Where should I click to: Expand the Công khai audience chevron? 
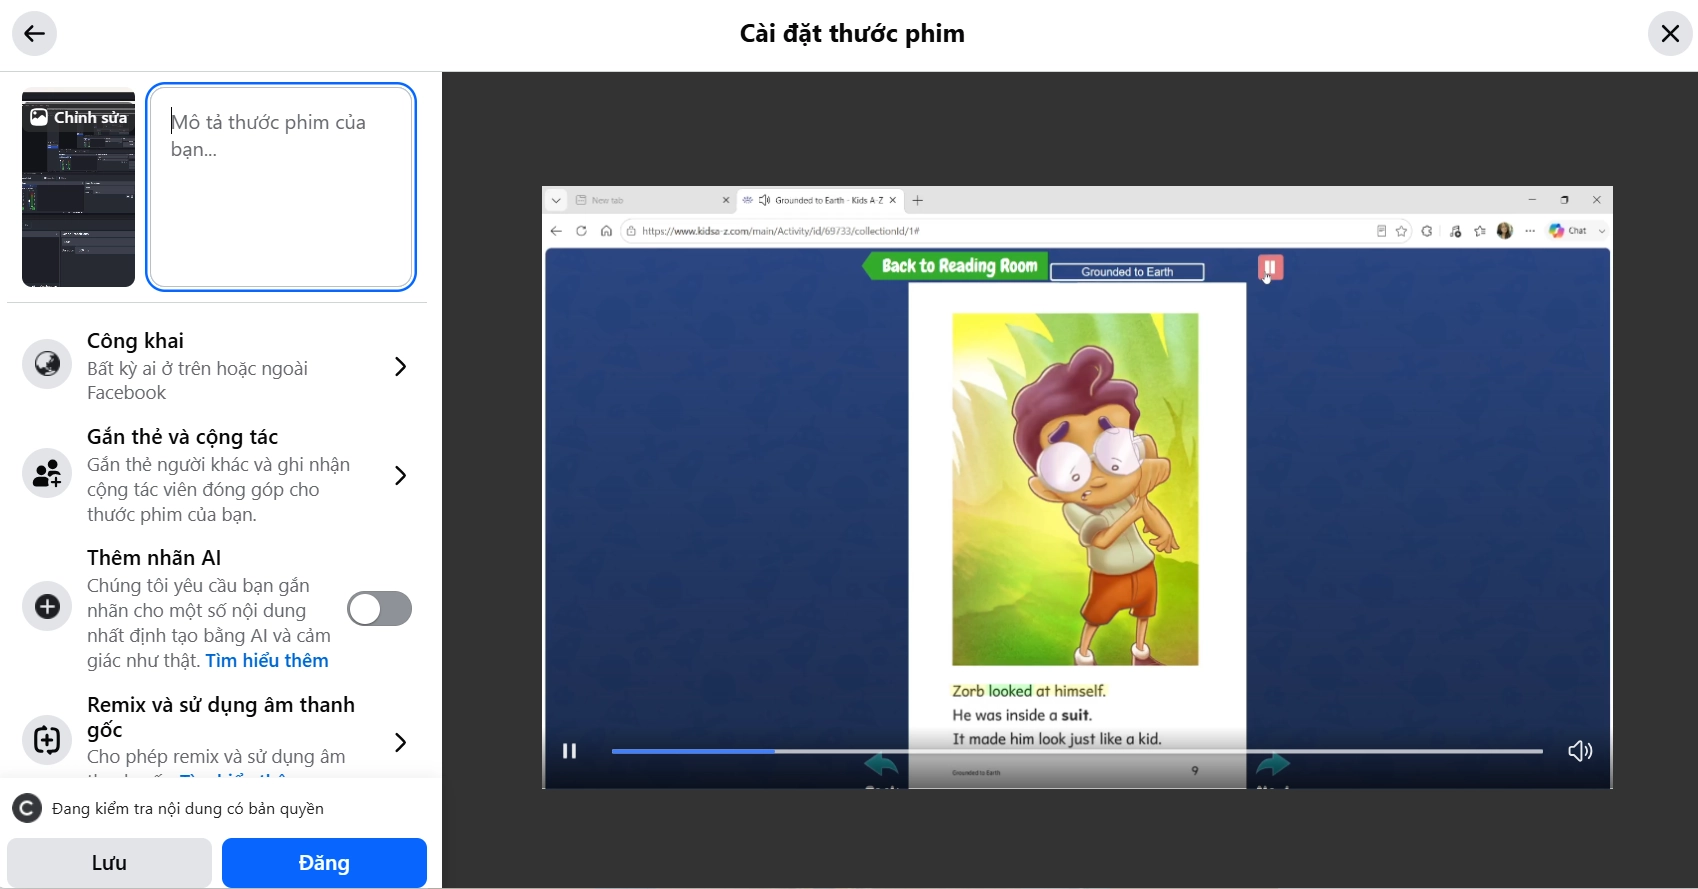click(x=400, y=367)
